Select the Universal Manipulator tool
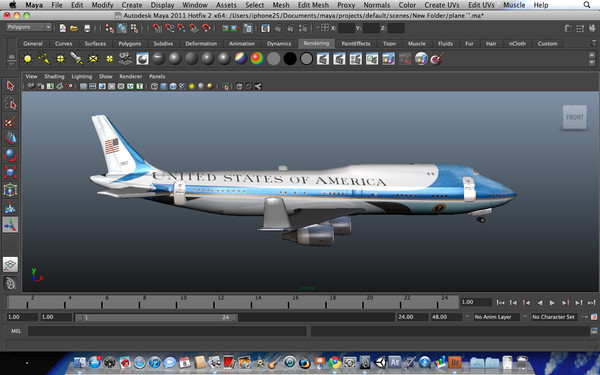The width and height of the screenshot is (600, 375). tap(10, 190)
